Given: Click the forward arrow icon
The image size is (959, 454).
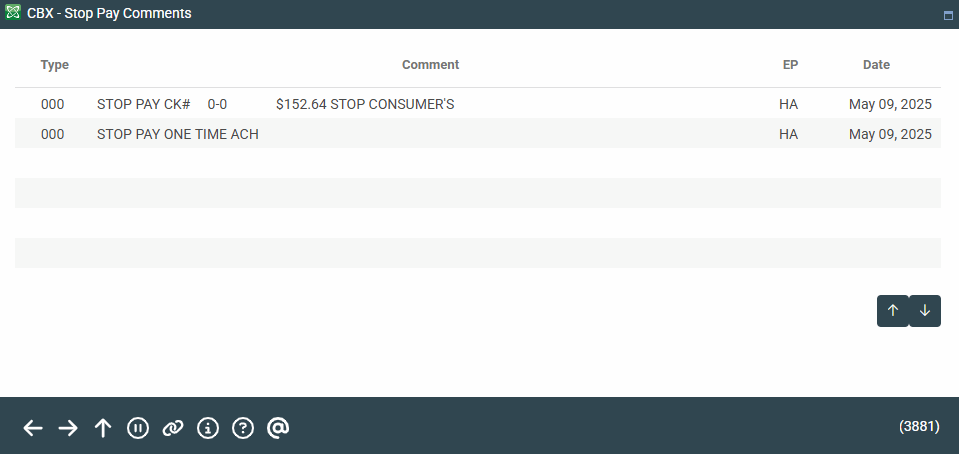Looking at the screenshot, I should (x=68, y=428).
